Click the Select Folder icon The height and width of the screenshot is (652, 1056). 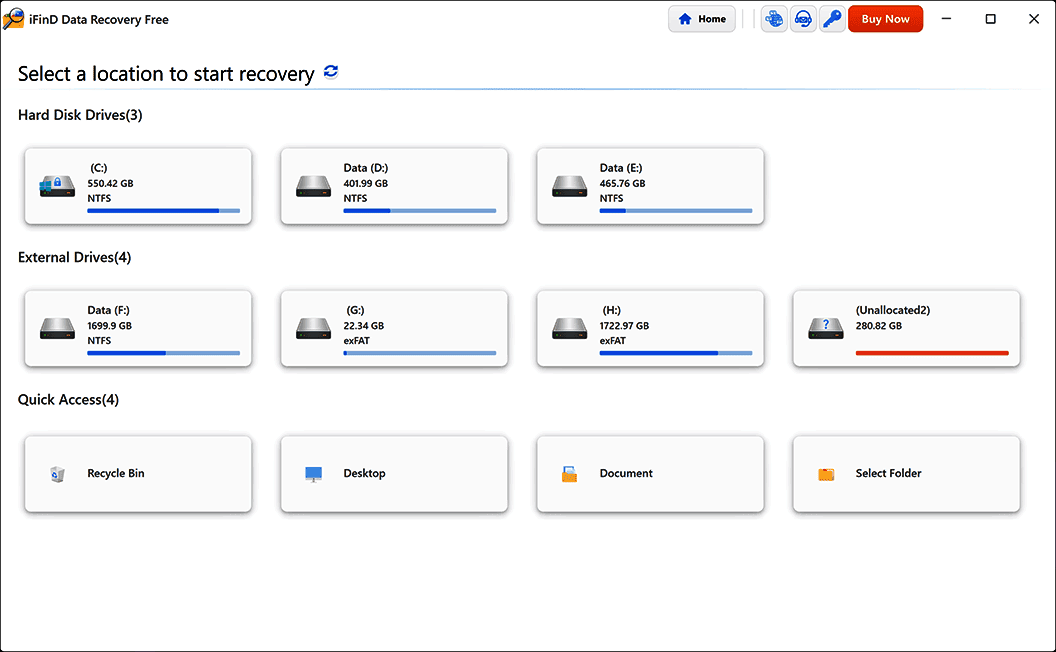pyautogui.click(x=826, y=474)
